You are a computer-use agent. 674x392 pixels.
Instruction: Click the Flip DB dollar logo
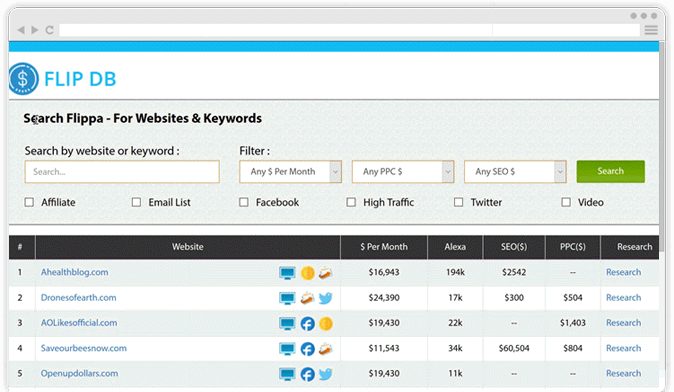23,79
